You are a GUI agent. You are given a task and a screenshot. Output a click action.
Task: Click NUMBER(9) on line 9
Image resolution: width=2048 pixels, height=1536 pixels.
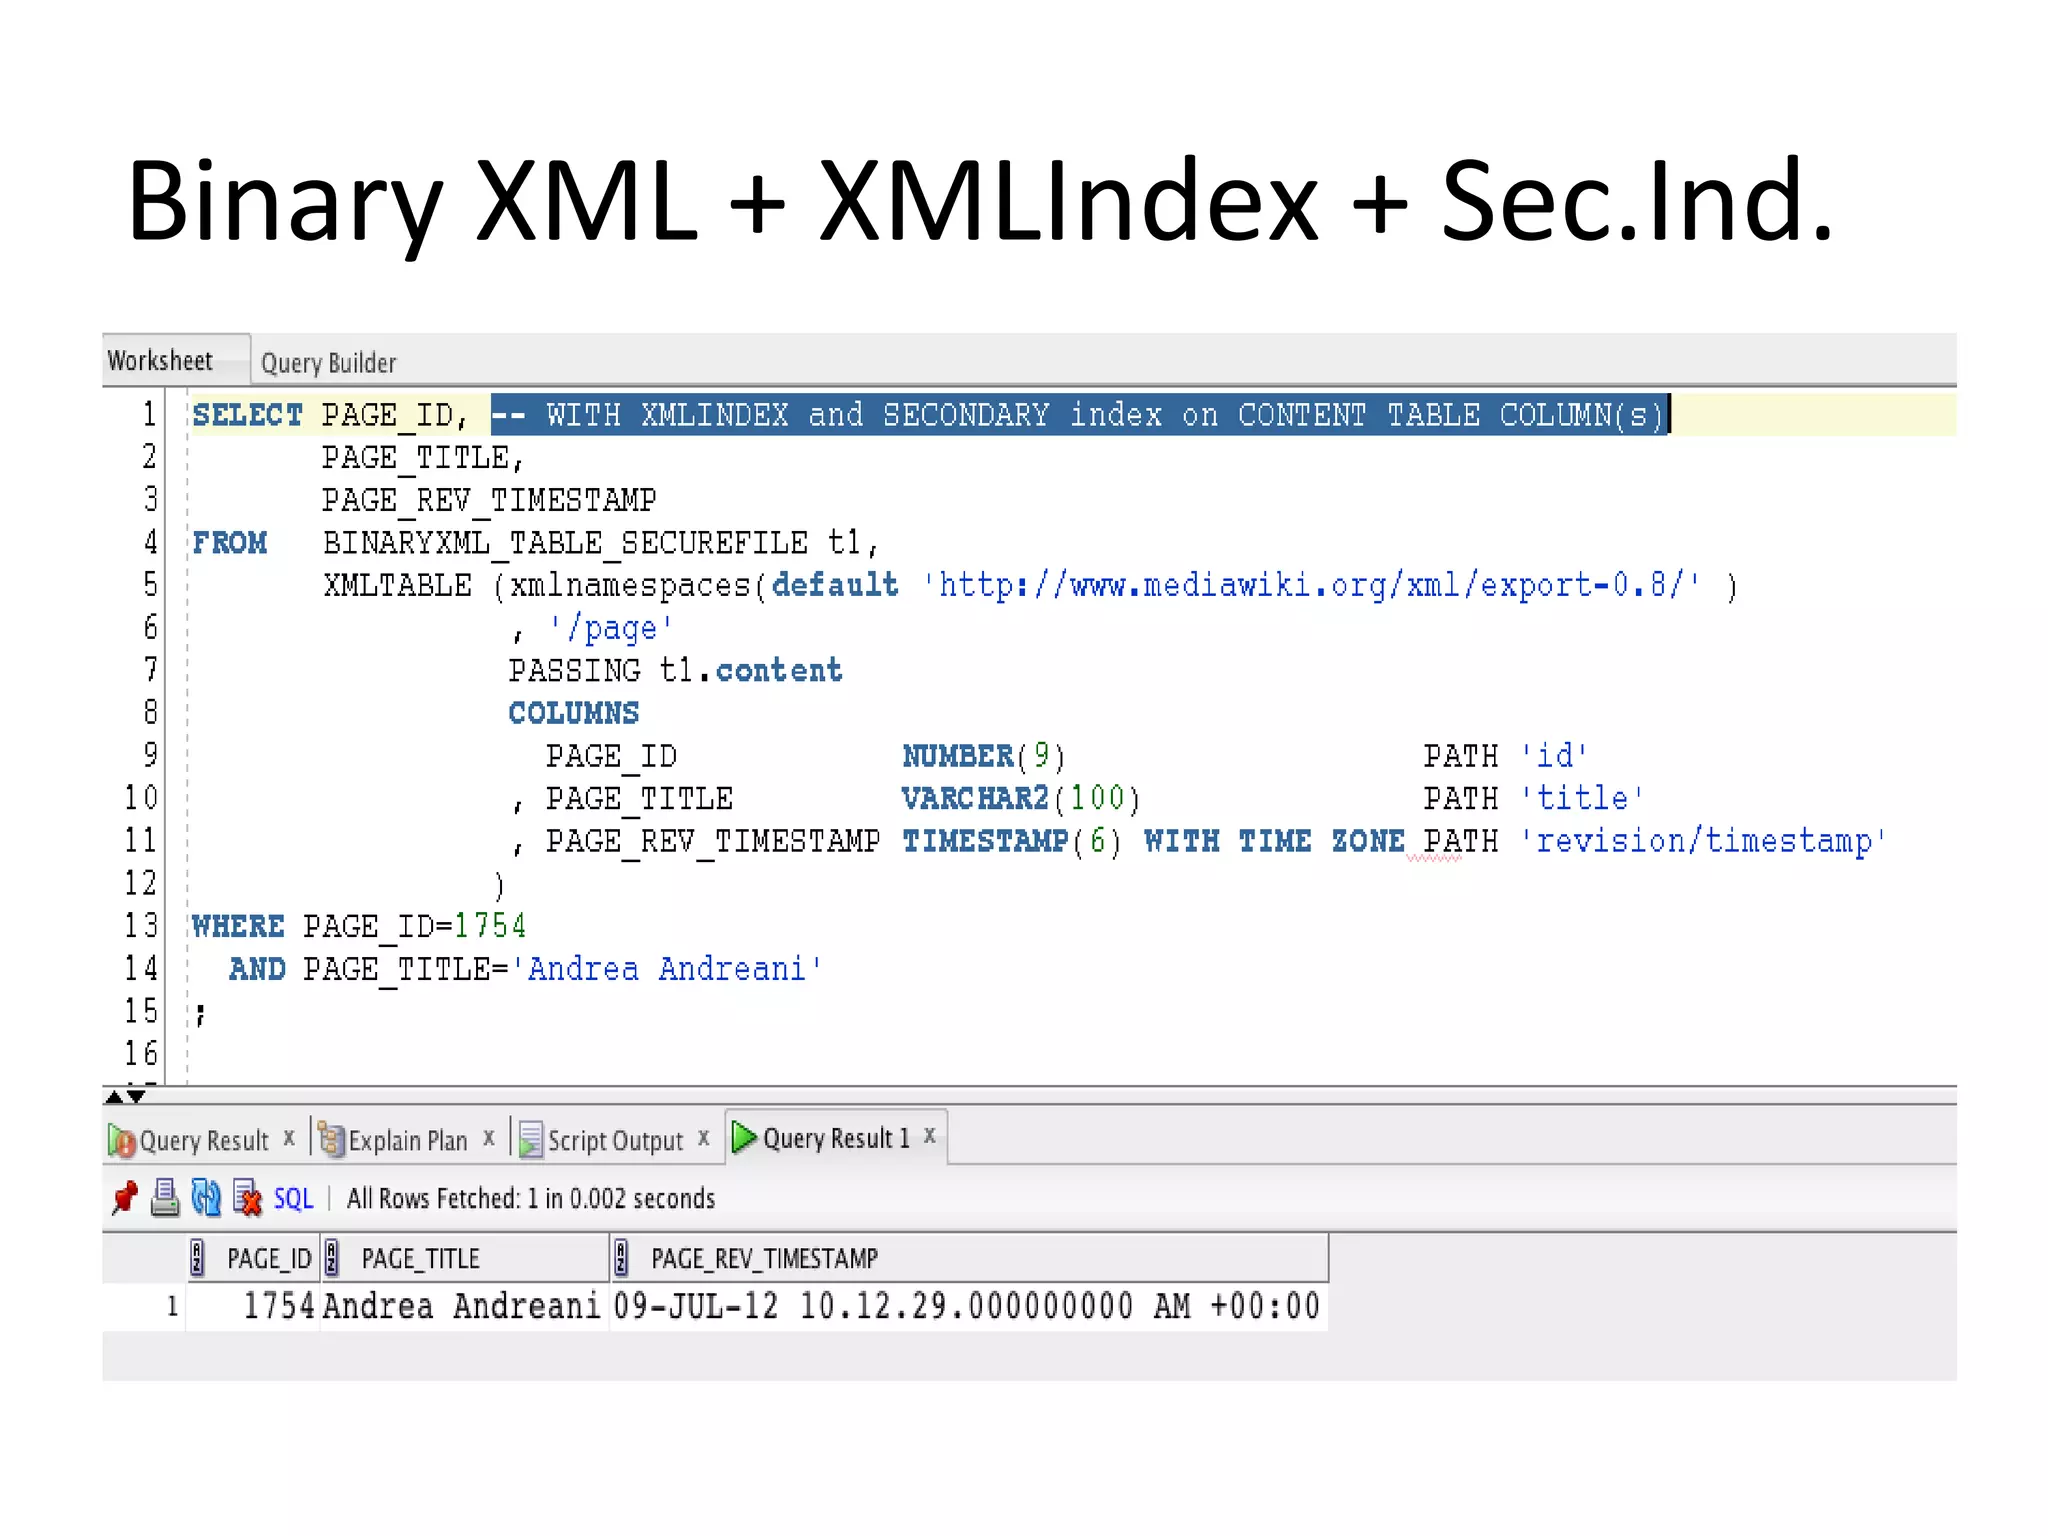(984, 756)
